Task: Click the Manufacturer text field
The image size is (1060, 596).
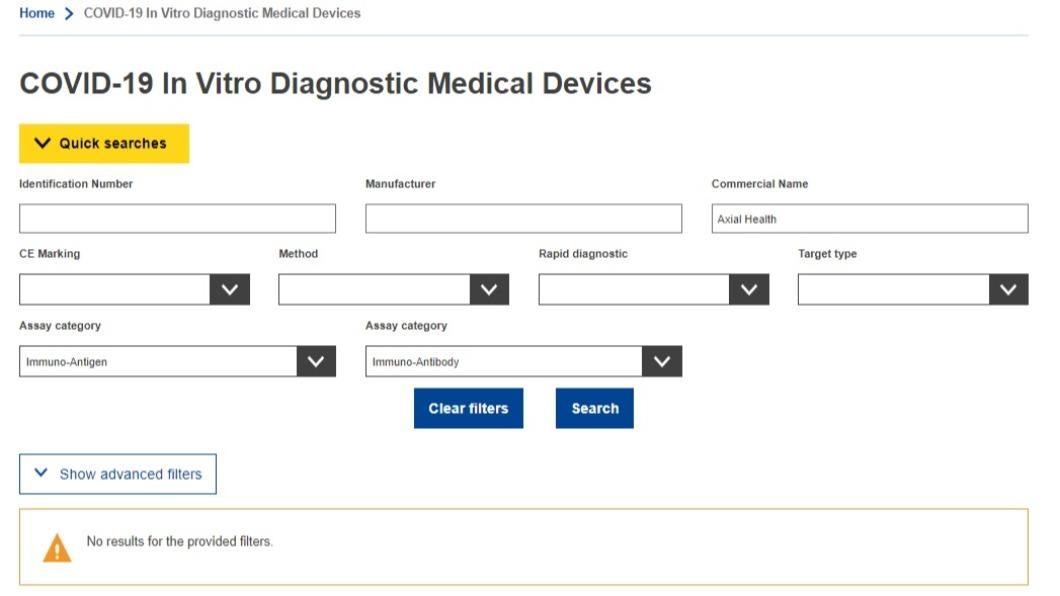Action: [523, 218]
